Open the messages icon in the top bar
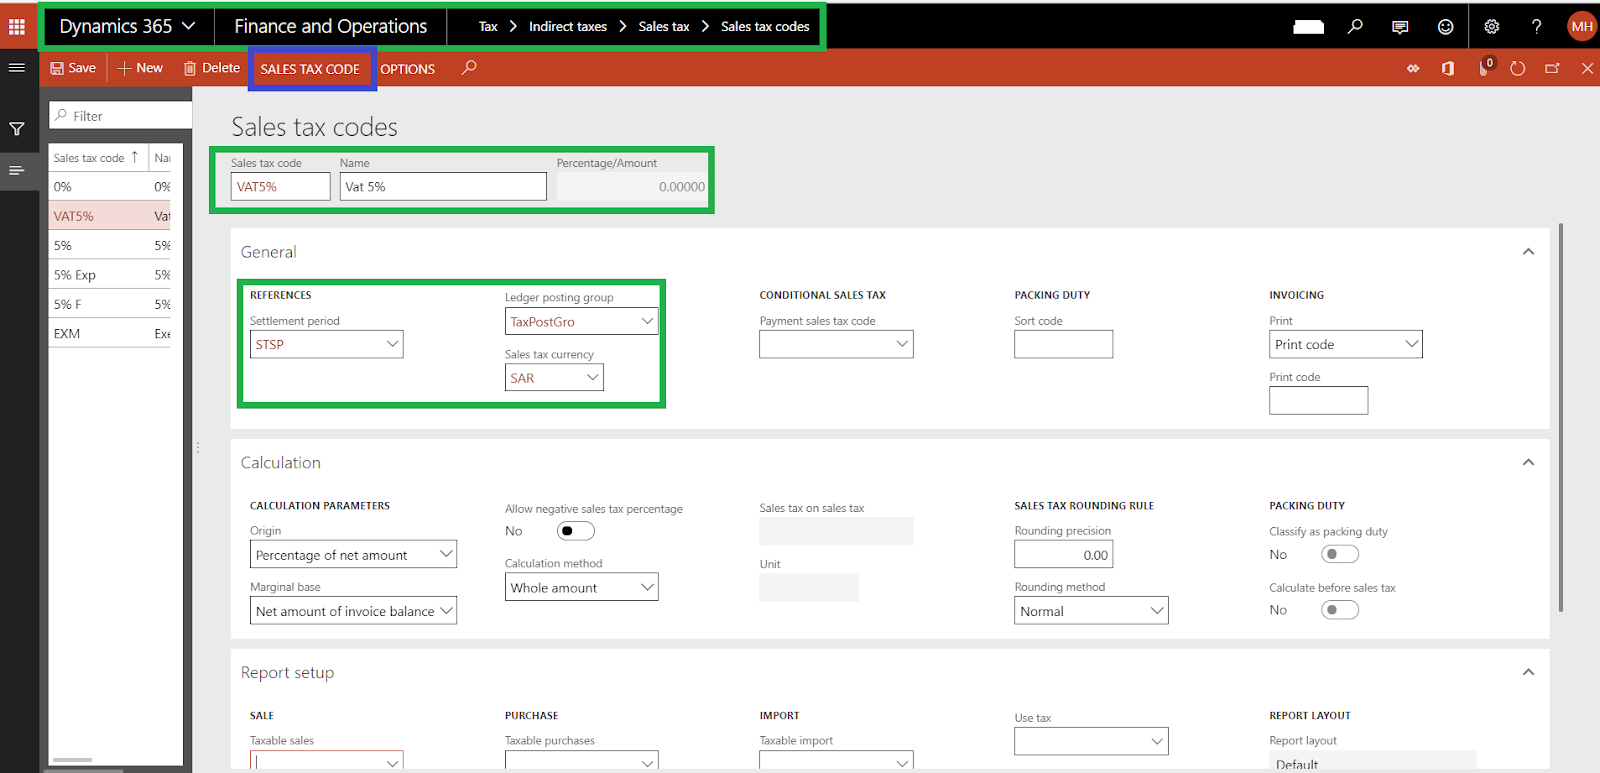 [x=1400, y=27]
